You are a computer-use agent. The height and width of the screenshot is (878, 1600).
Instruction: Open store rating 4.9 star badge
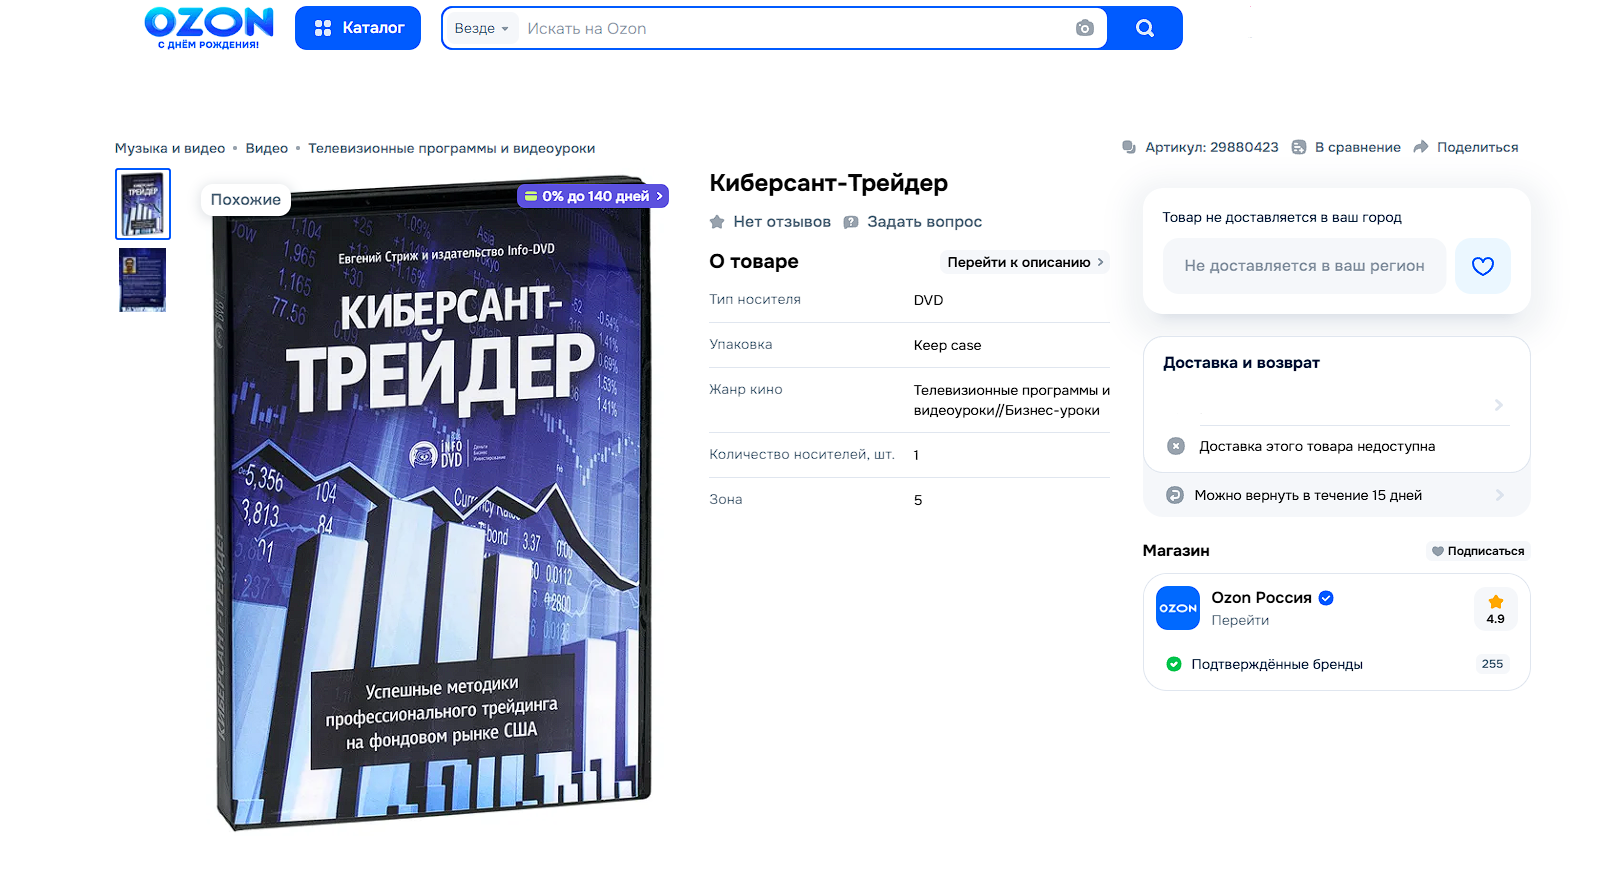pos(1495,609)
